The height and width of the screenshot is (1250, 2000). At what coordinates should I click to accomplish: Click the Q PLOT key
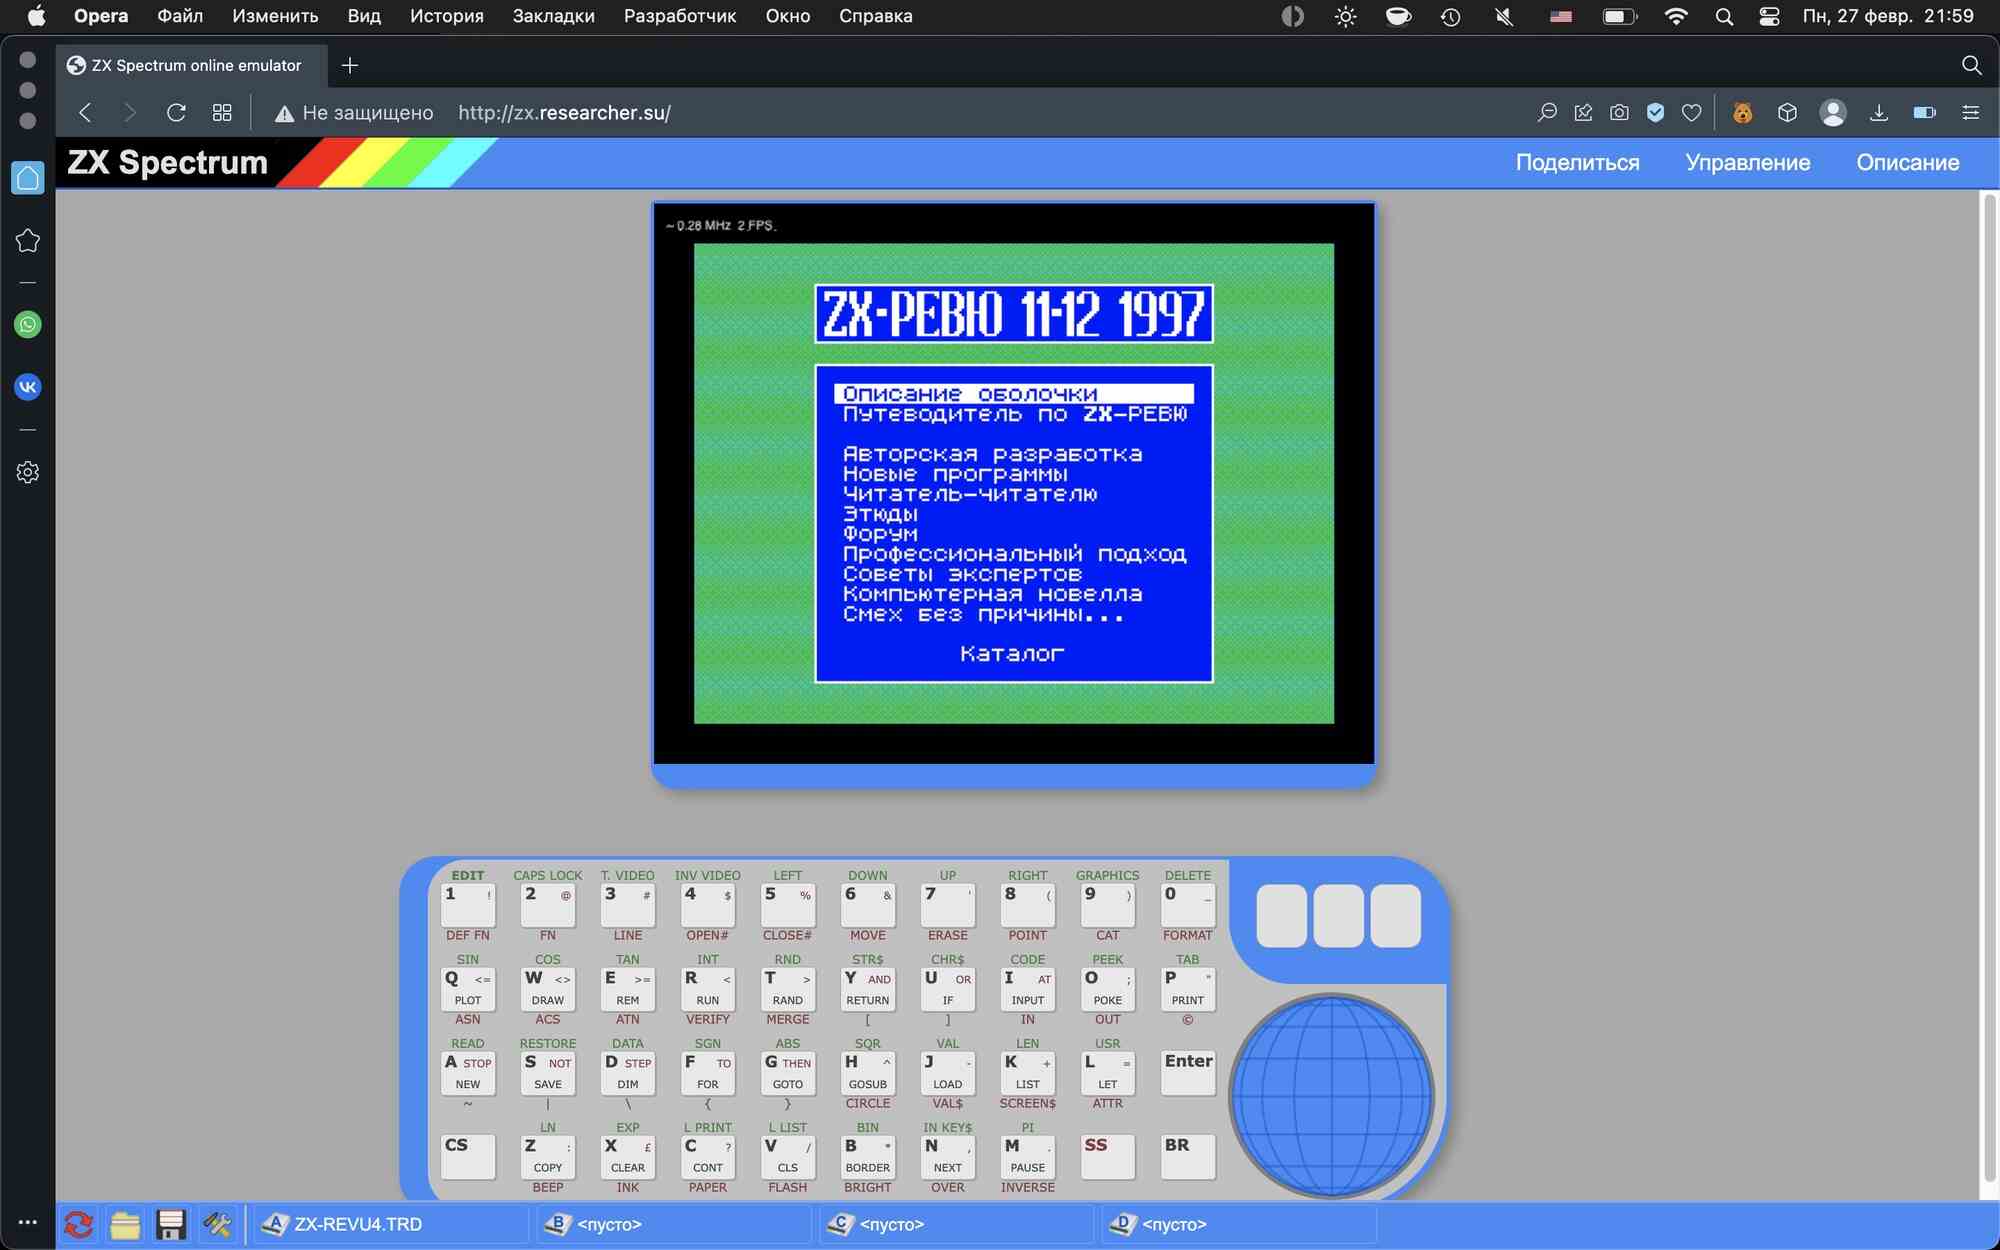[468, 988]
